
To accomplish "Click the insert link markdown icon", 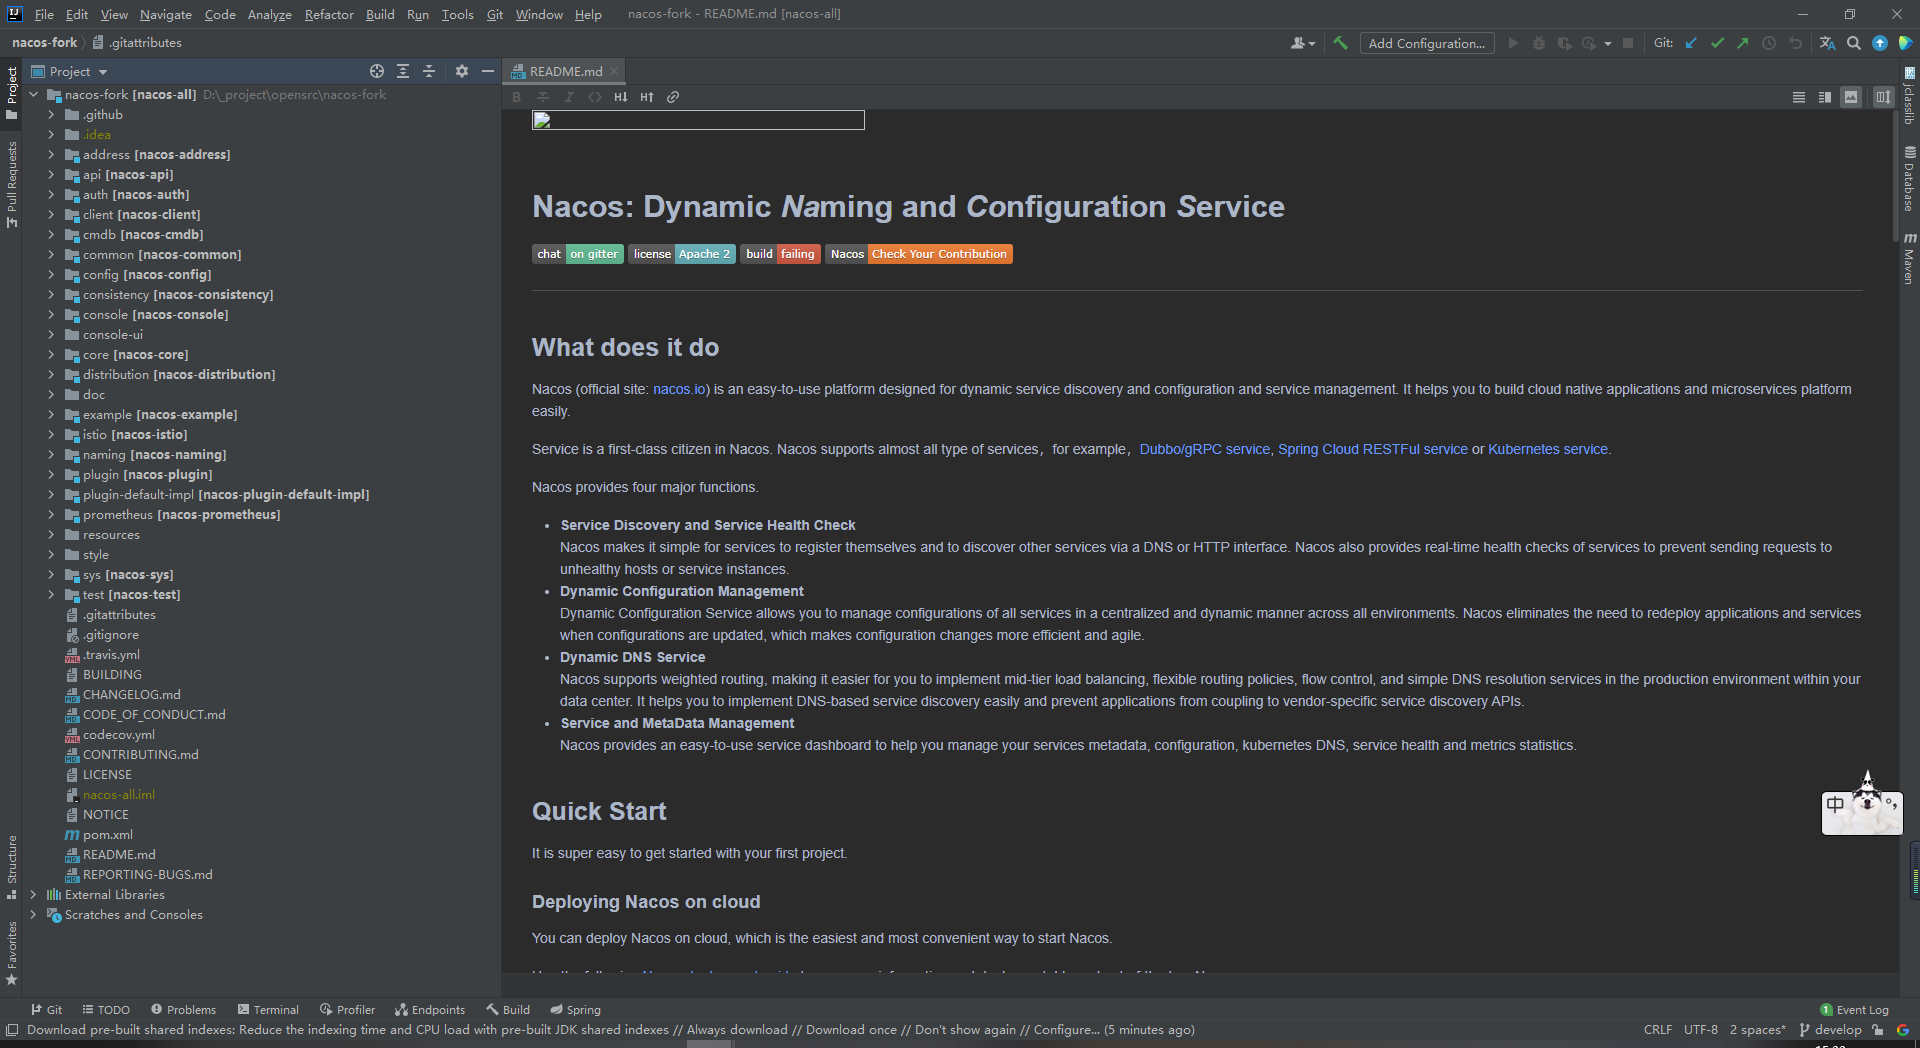I will click(673, 97).
